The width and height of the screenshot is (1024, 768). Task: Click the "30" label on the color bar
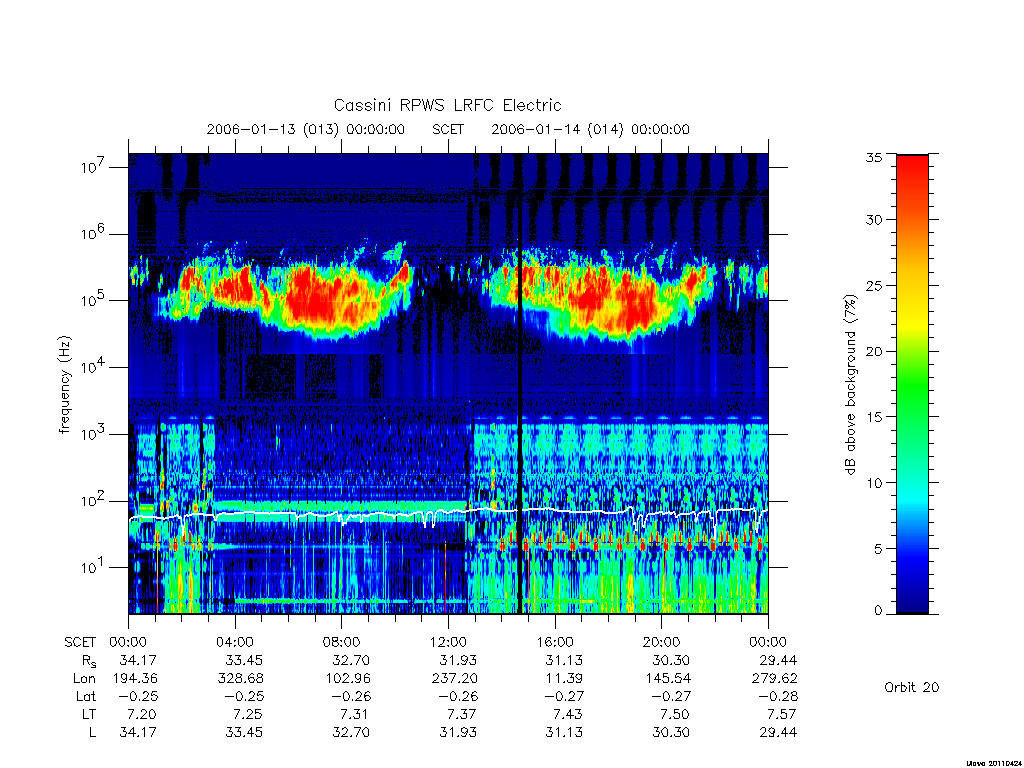[874, 219]
